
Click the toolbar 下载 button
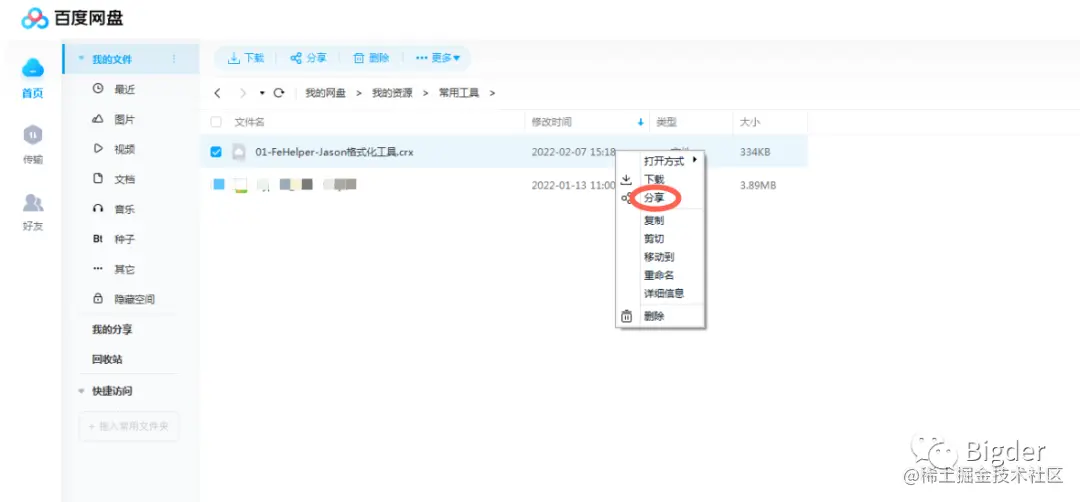[x=246, y=59]
